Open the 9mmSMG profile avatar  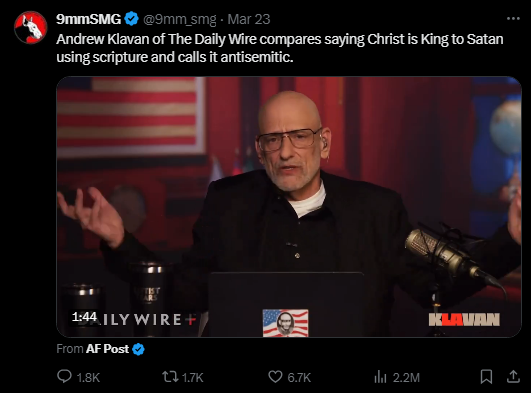coord(30,27)
